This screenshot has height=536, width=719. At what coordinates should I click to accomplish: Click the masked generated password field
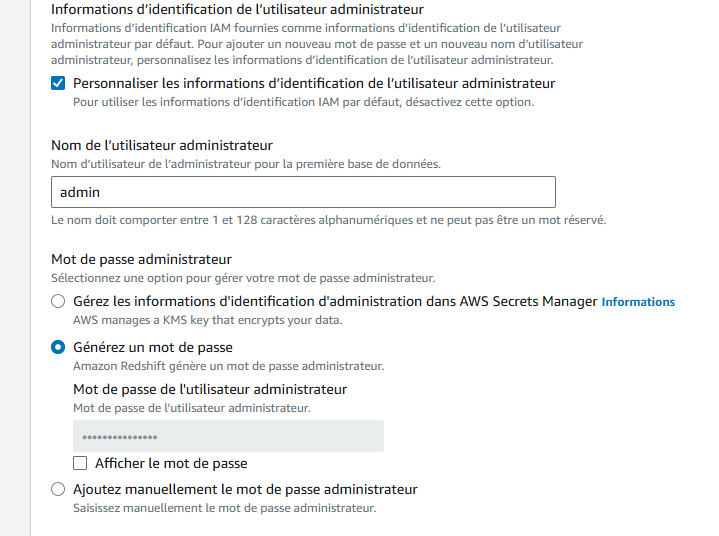tap(228, 436)
